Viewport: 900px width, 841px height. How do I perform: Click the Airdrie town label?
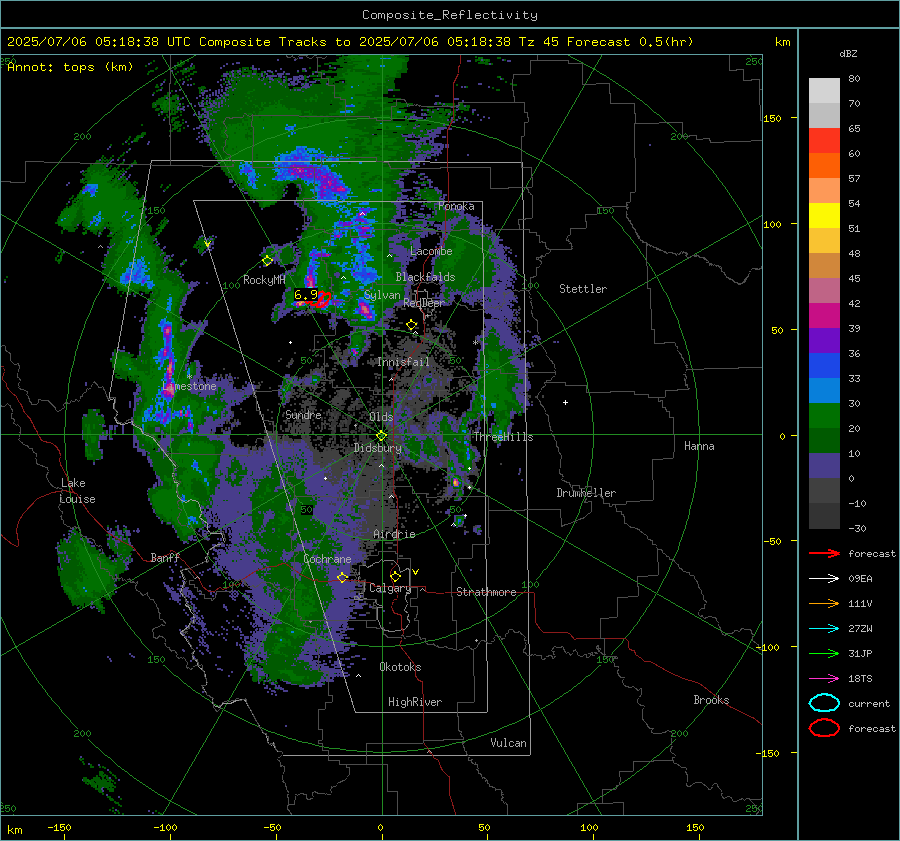point(394,534)
